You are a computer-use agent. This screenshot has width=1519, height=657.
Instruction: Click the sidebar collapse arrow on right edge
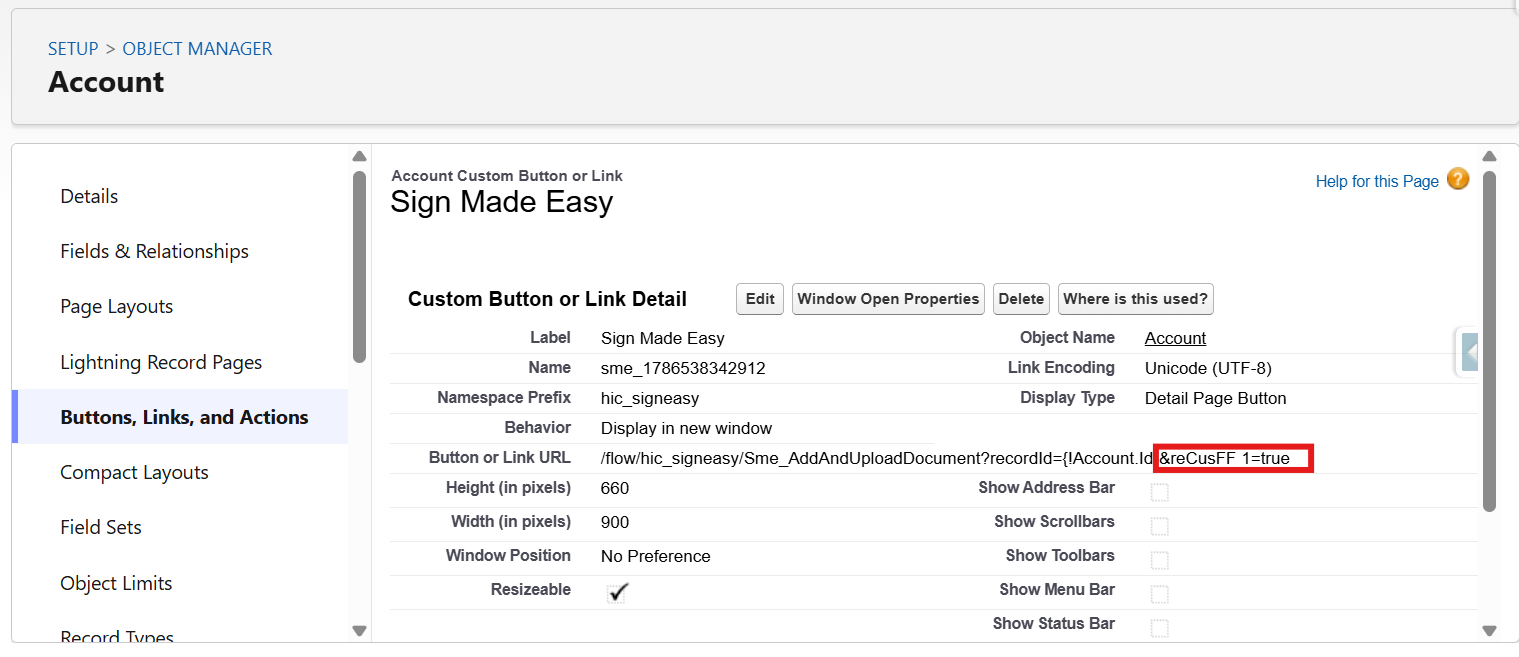pos(1469,352)
